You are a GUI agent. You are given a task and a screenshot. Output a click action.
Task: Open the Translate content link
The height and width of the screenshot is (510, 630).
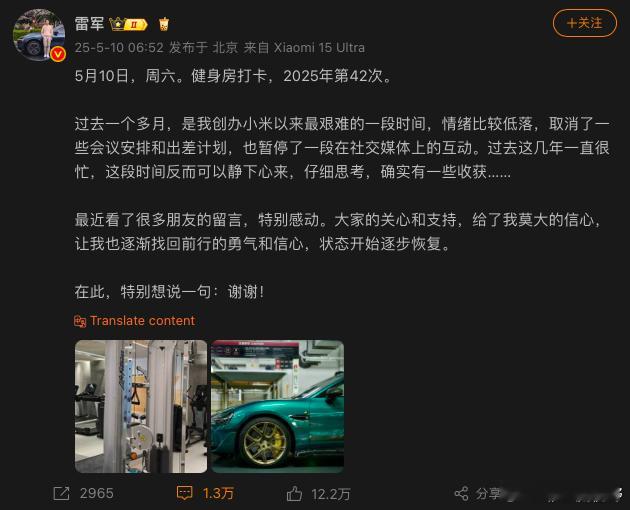coord(142,321)
